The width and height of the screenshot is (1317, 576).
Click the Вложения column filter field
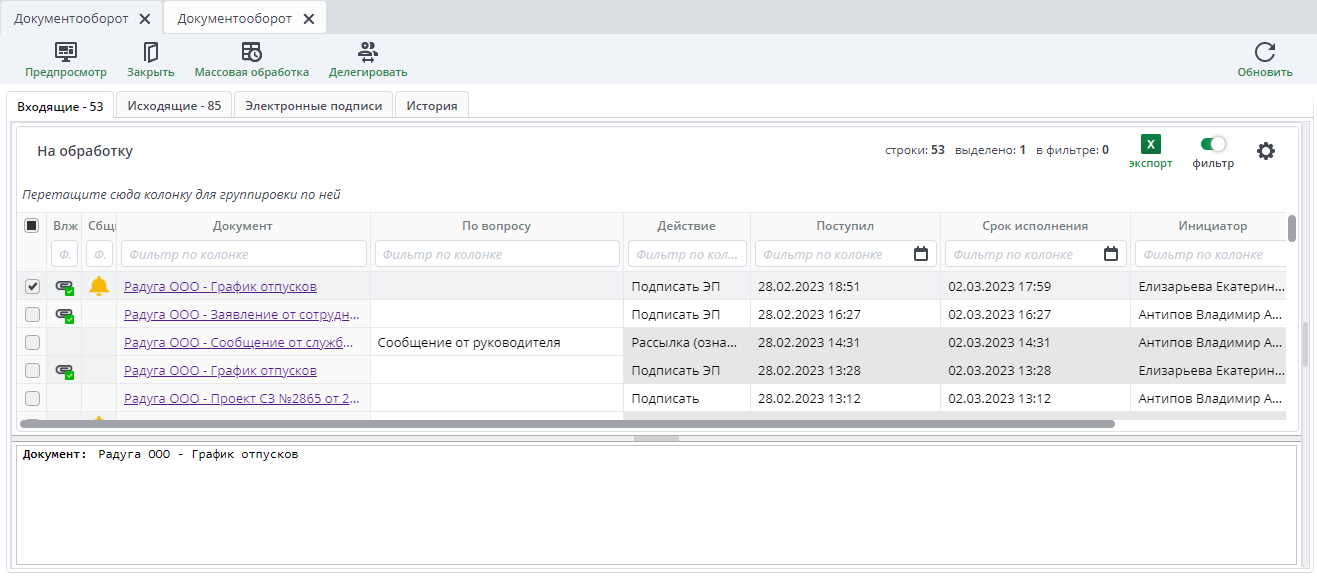[64, 254]
